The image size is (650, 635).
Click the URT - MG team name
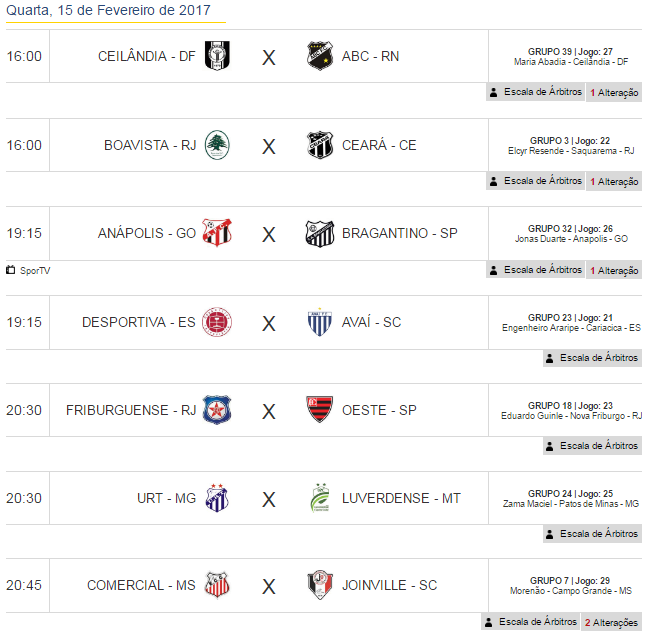tap(166, 498)
